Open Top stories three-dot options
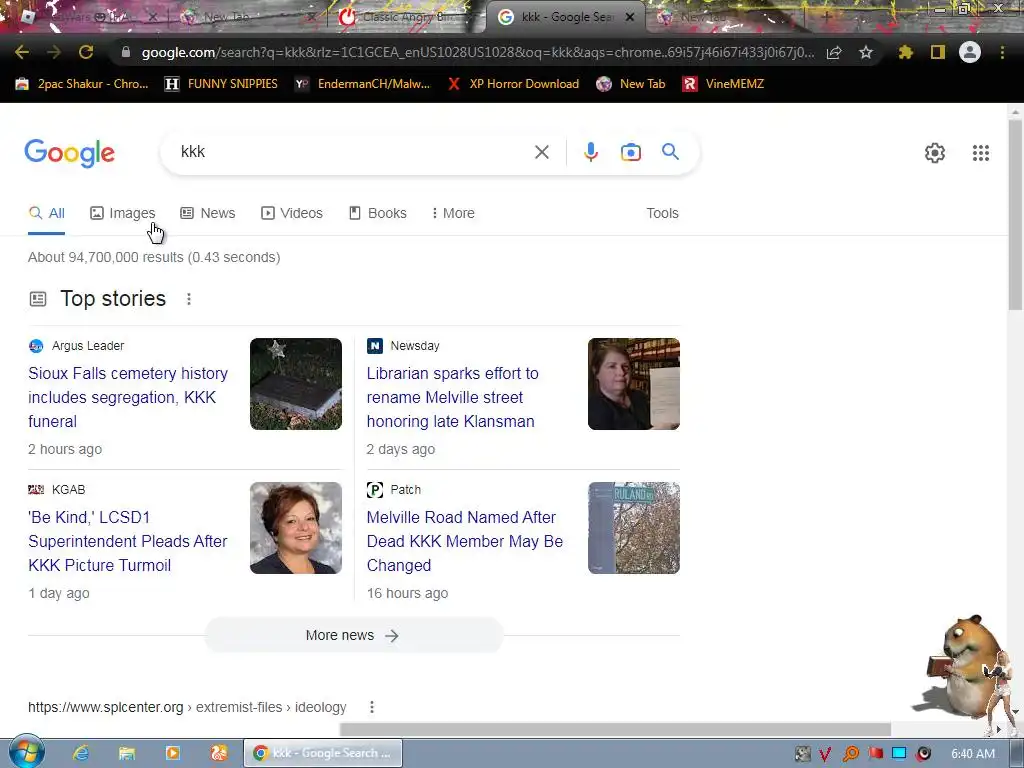Screen dimensions: 1024x768 [189, 299]
